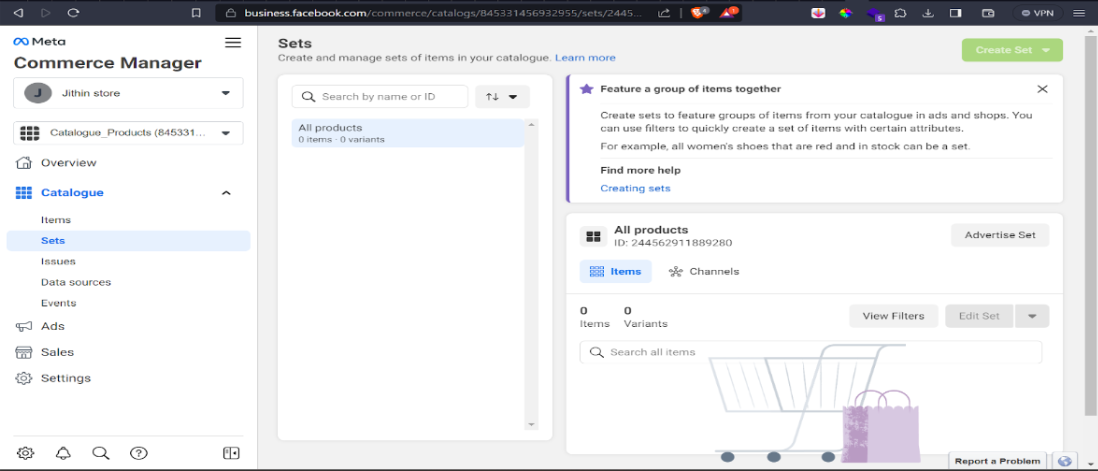Click the Ads megaphone icon

[x=24, y=326]
